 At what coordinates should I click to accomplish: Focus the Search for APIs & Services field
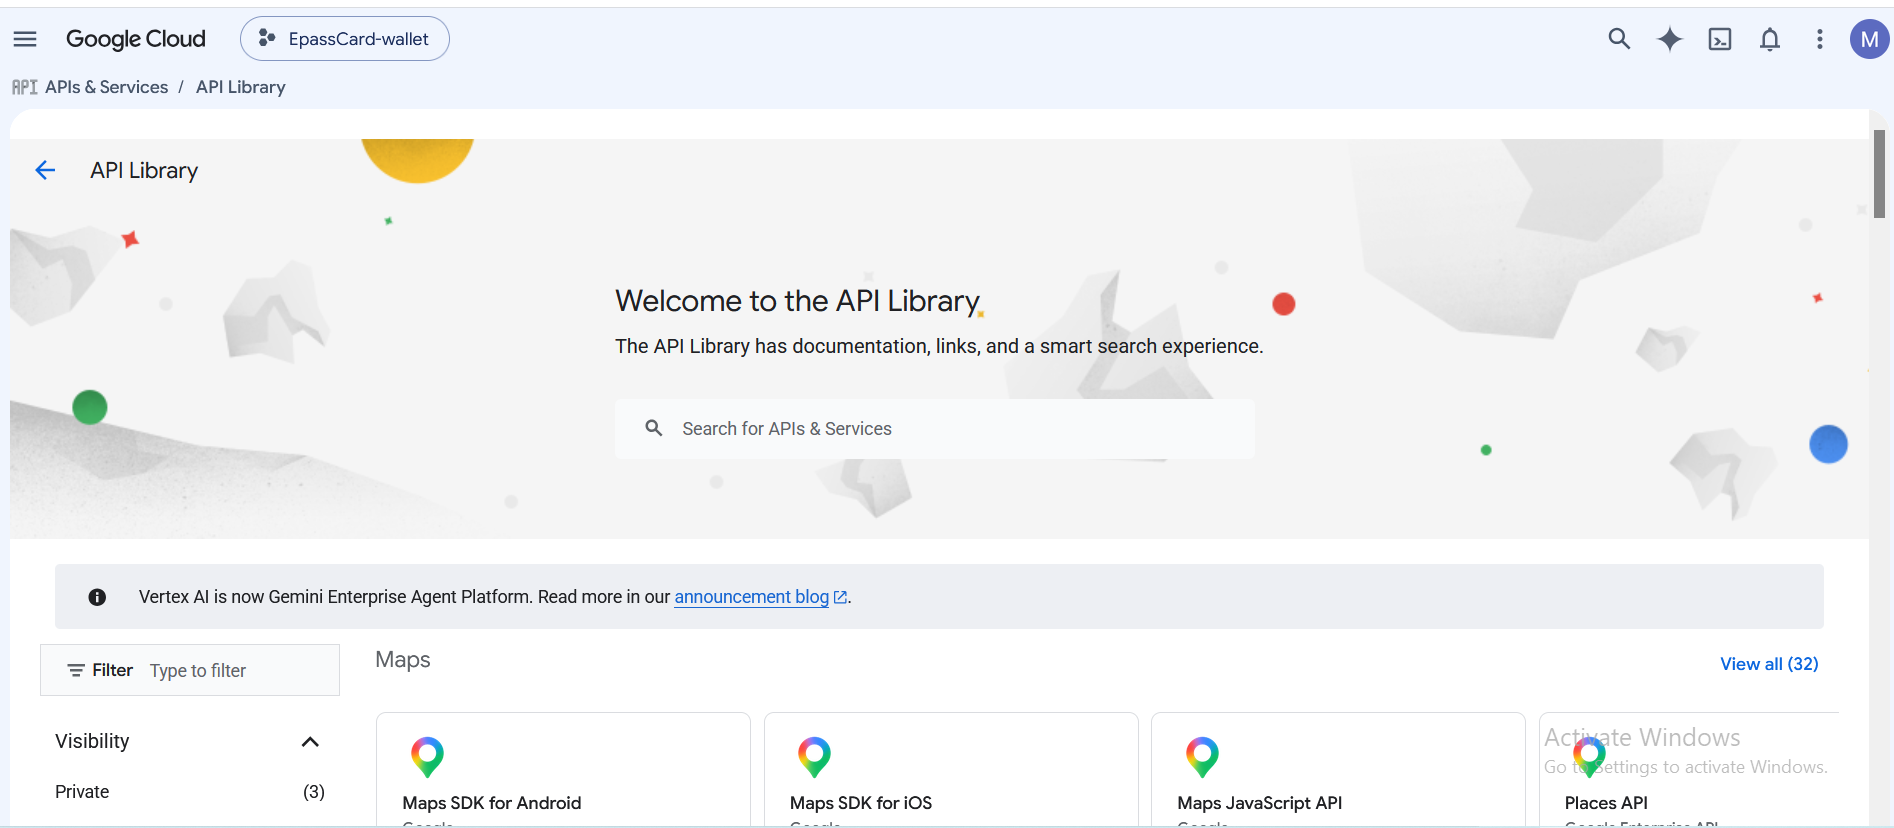tap(935, 429)
